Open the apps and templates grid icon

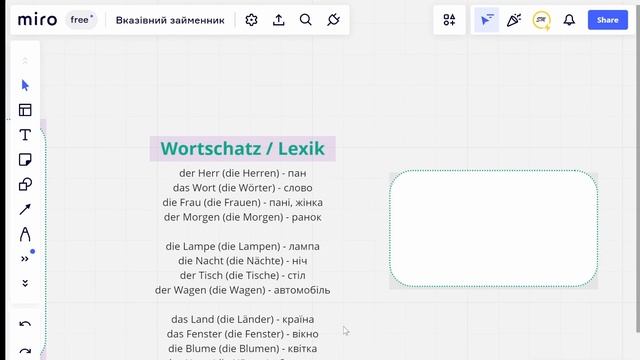pos(449,20)
